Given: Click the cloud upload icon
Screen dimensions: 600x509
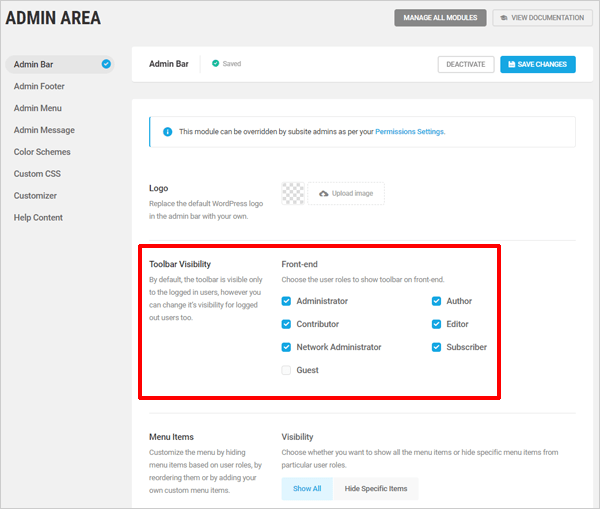Looking at the screenshot, I should pyautogui.click(x=324, y=194).
